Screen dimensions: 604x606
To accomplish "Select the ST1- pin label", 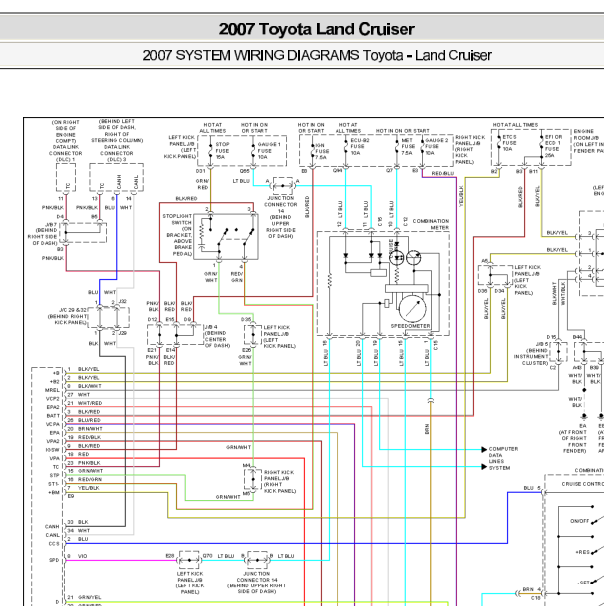I will (x=54, y=484).
